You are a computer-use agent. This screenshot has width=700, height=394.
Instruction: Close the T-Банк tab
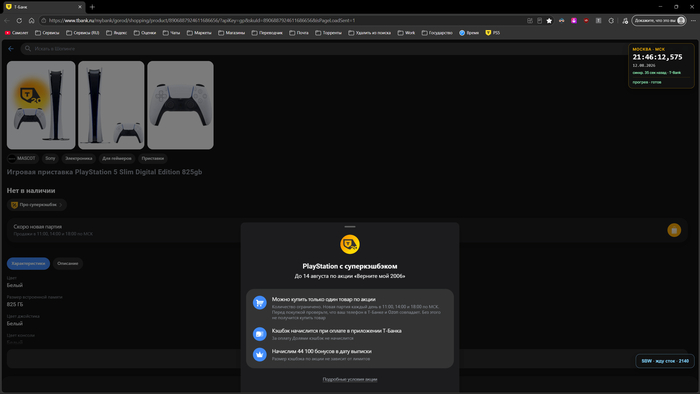pyautogui.click(x=80, y=7)
